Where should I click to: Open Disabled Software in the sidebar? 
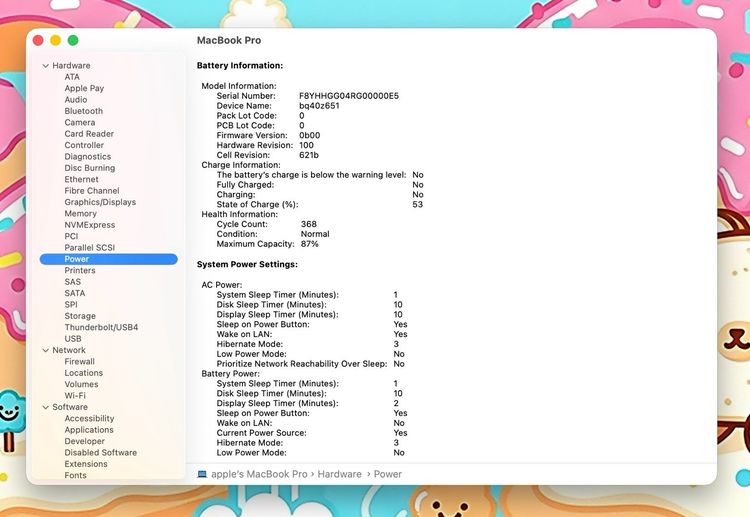tap(101, 452)
